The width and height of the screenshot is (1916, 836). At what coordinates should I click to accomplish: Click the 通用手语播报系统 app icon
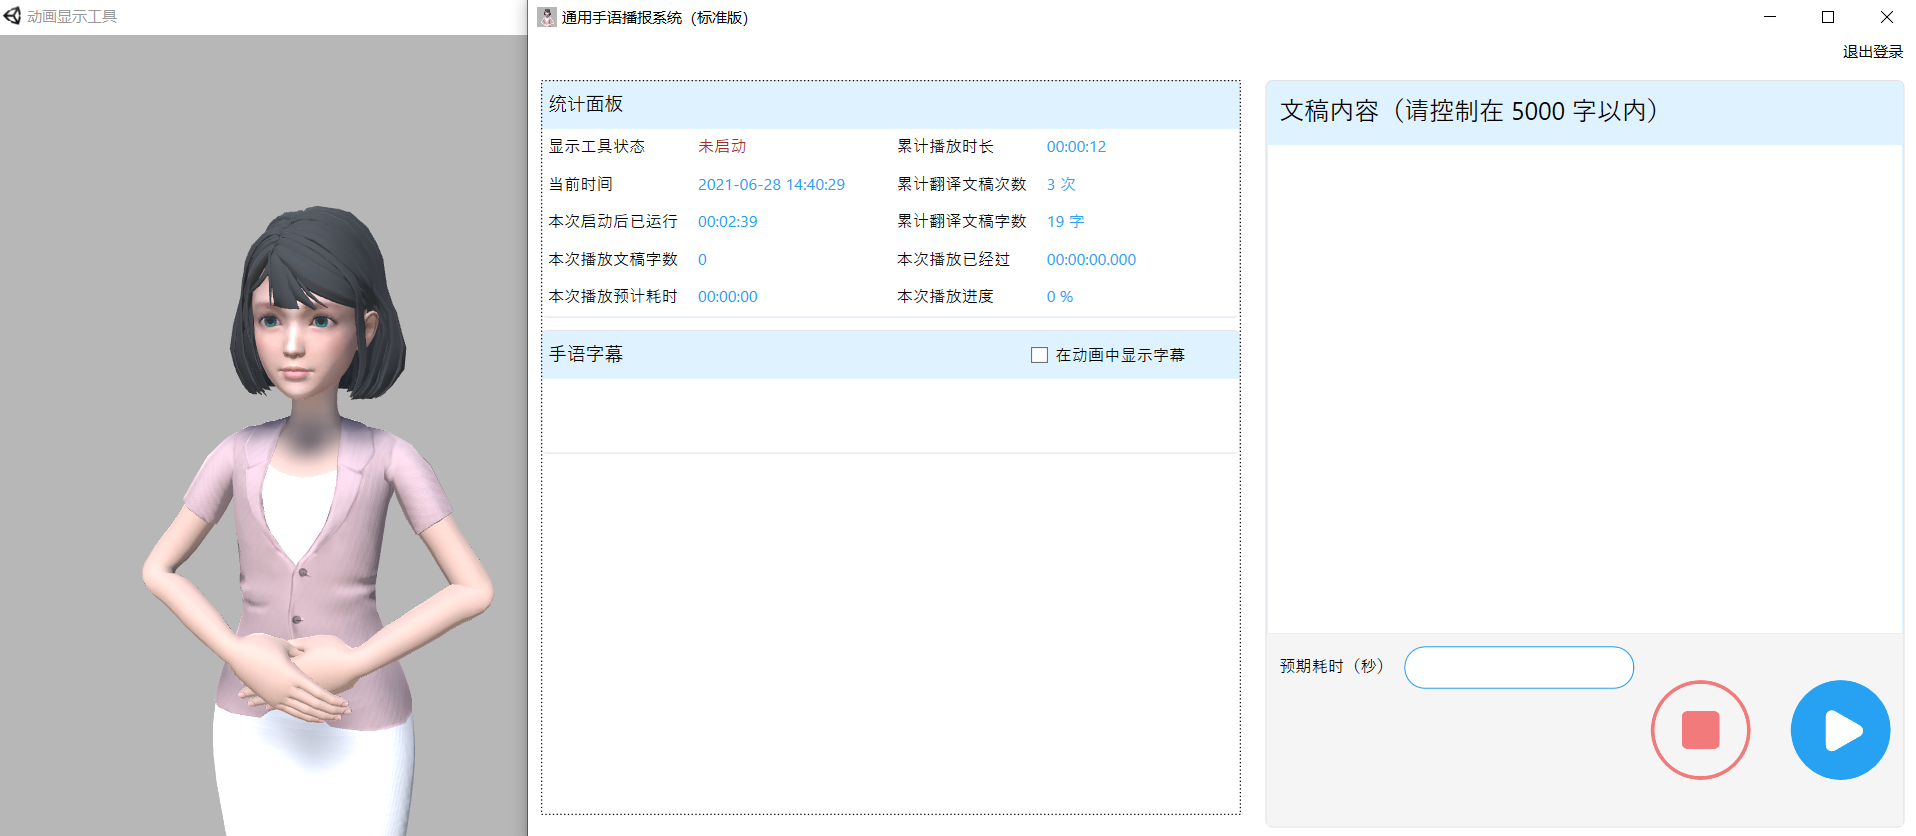coord(547,17)
